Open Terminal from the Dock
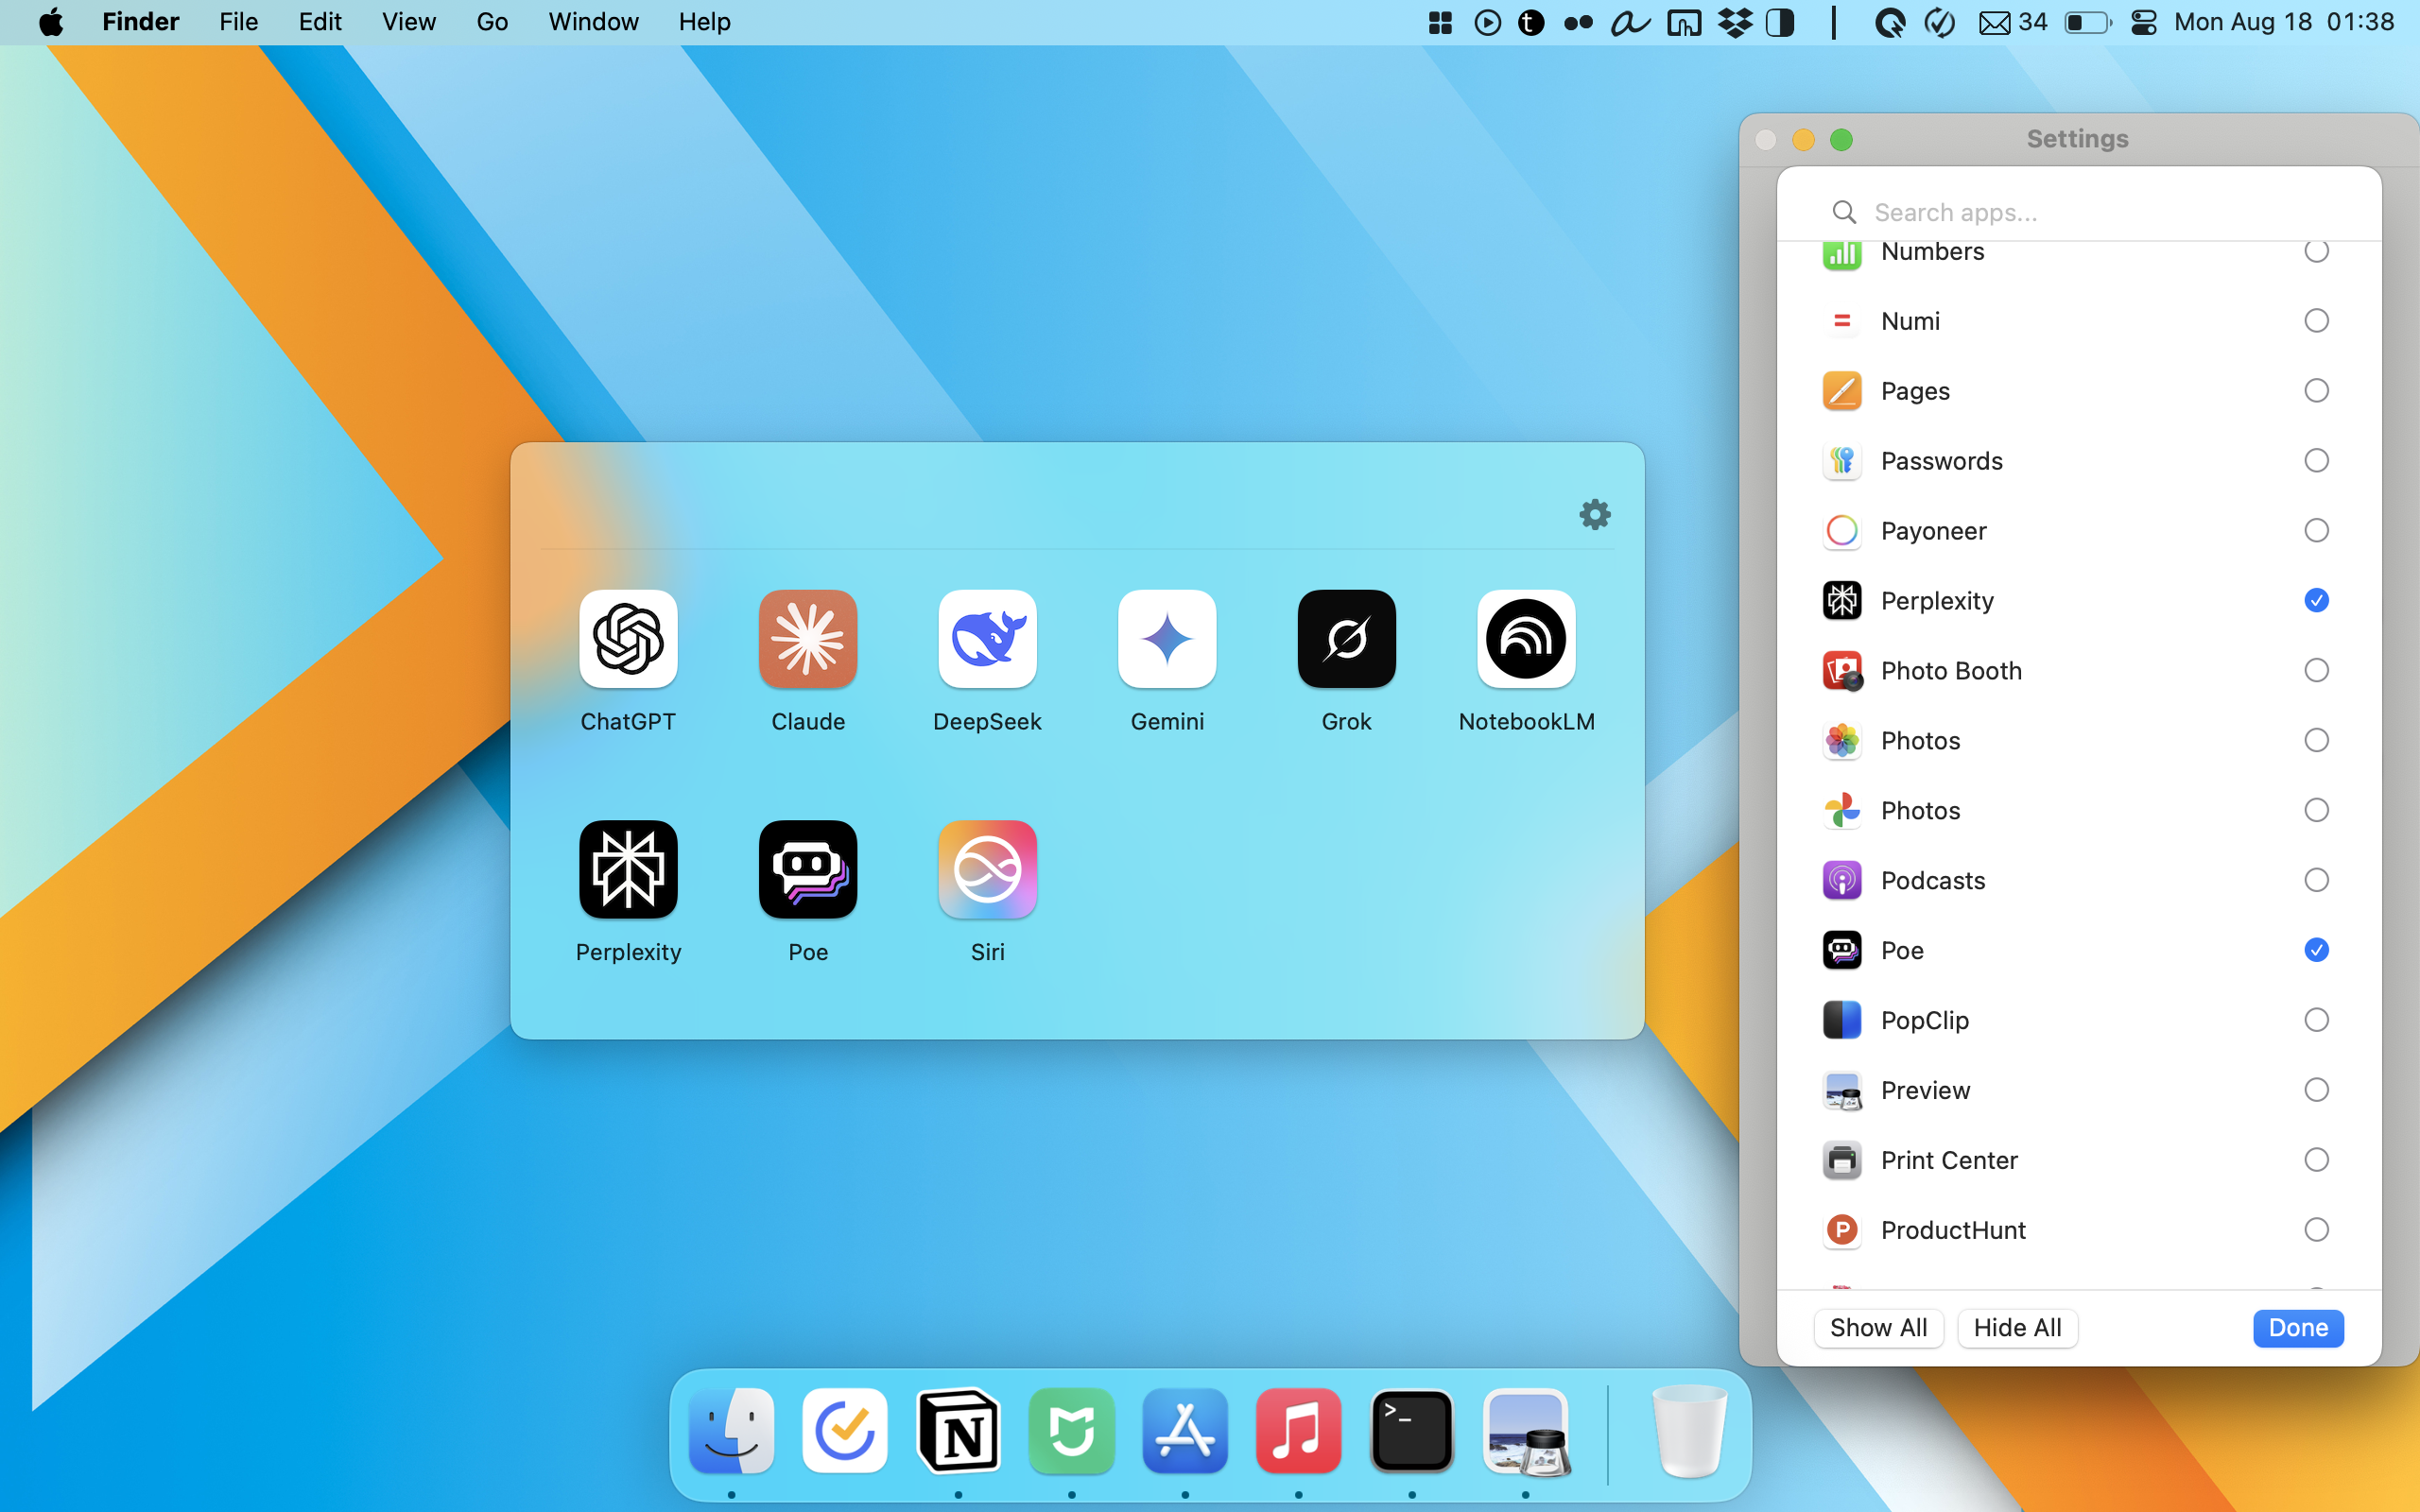 click(1411, 1431)
